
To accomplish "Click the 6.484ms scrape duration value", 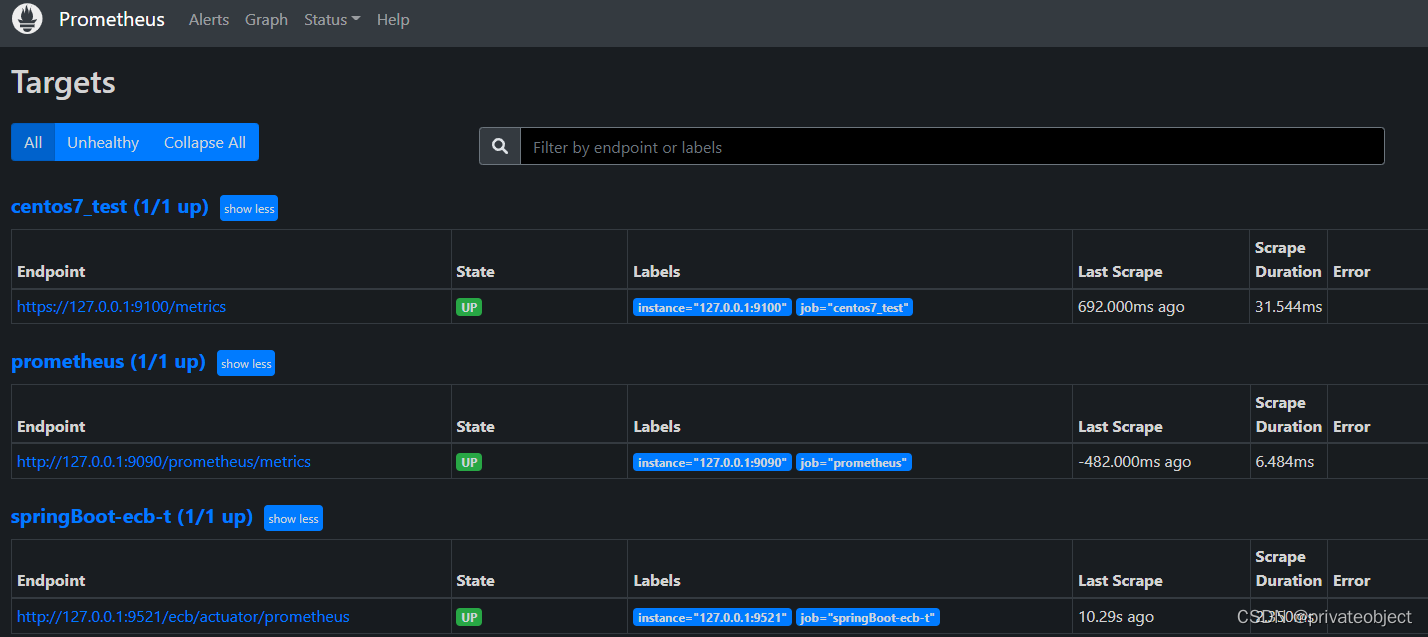I will click(x=1284, y=462).
